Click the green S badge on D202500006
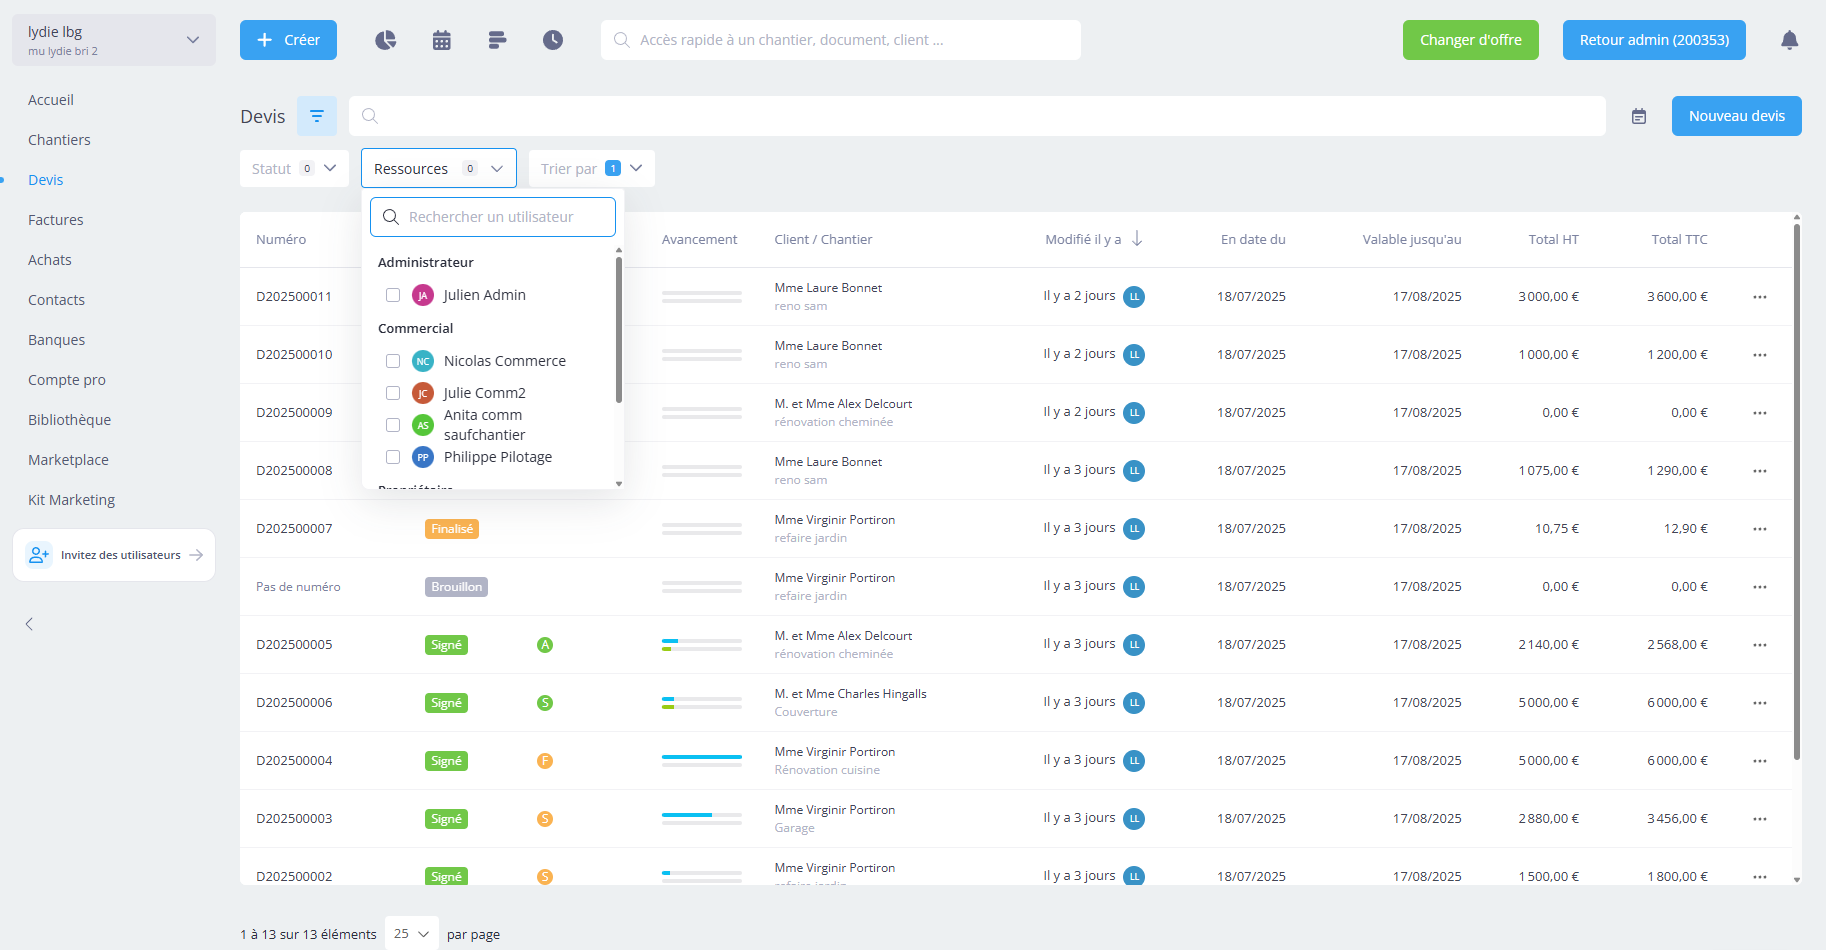 [545, 703]
